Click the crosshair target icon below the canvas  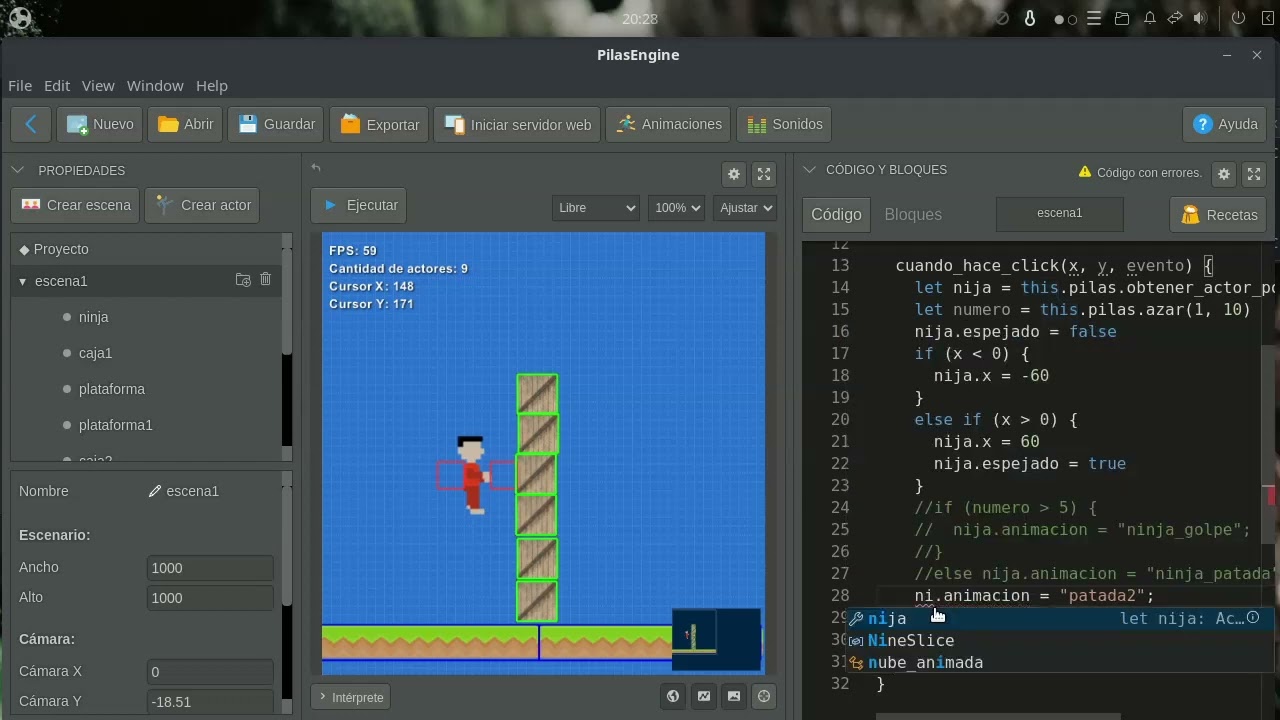[764, 696]
